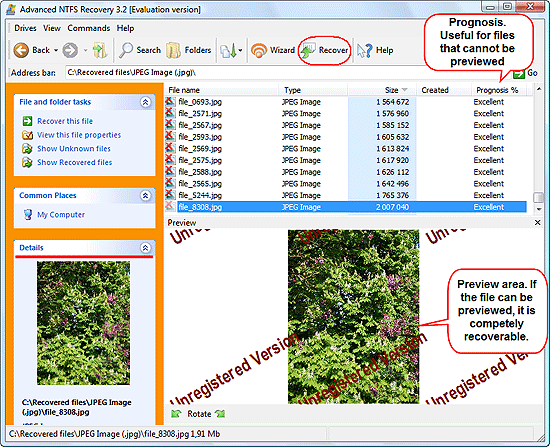Screen dimensions: 550x447
Task: Open the Drives menu
Action: [x=25, y=28]
